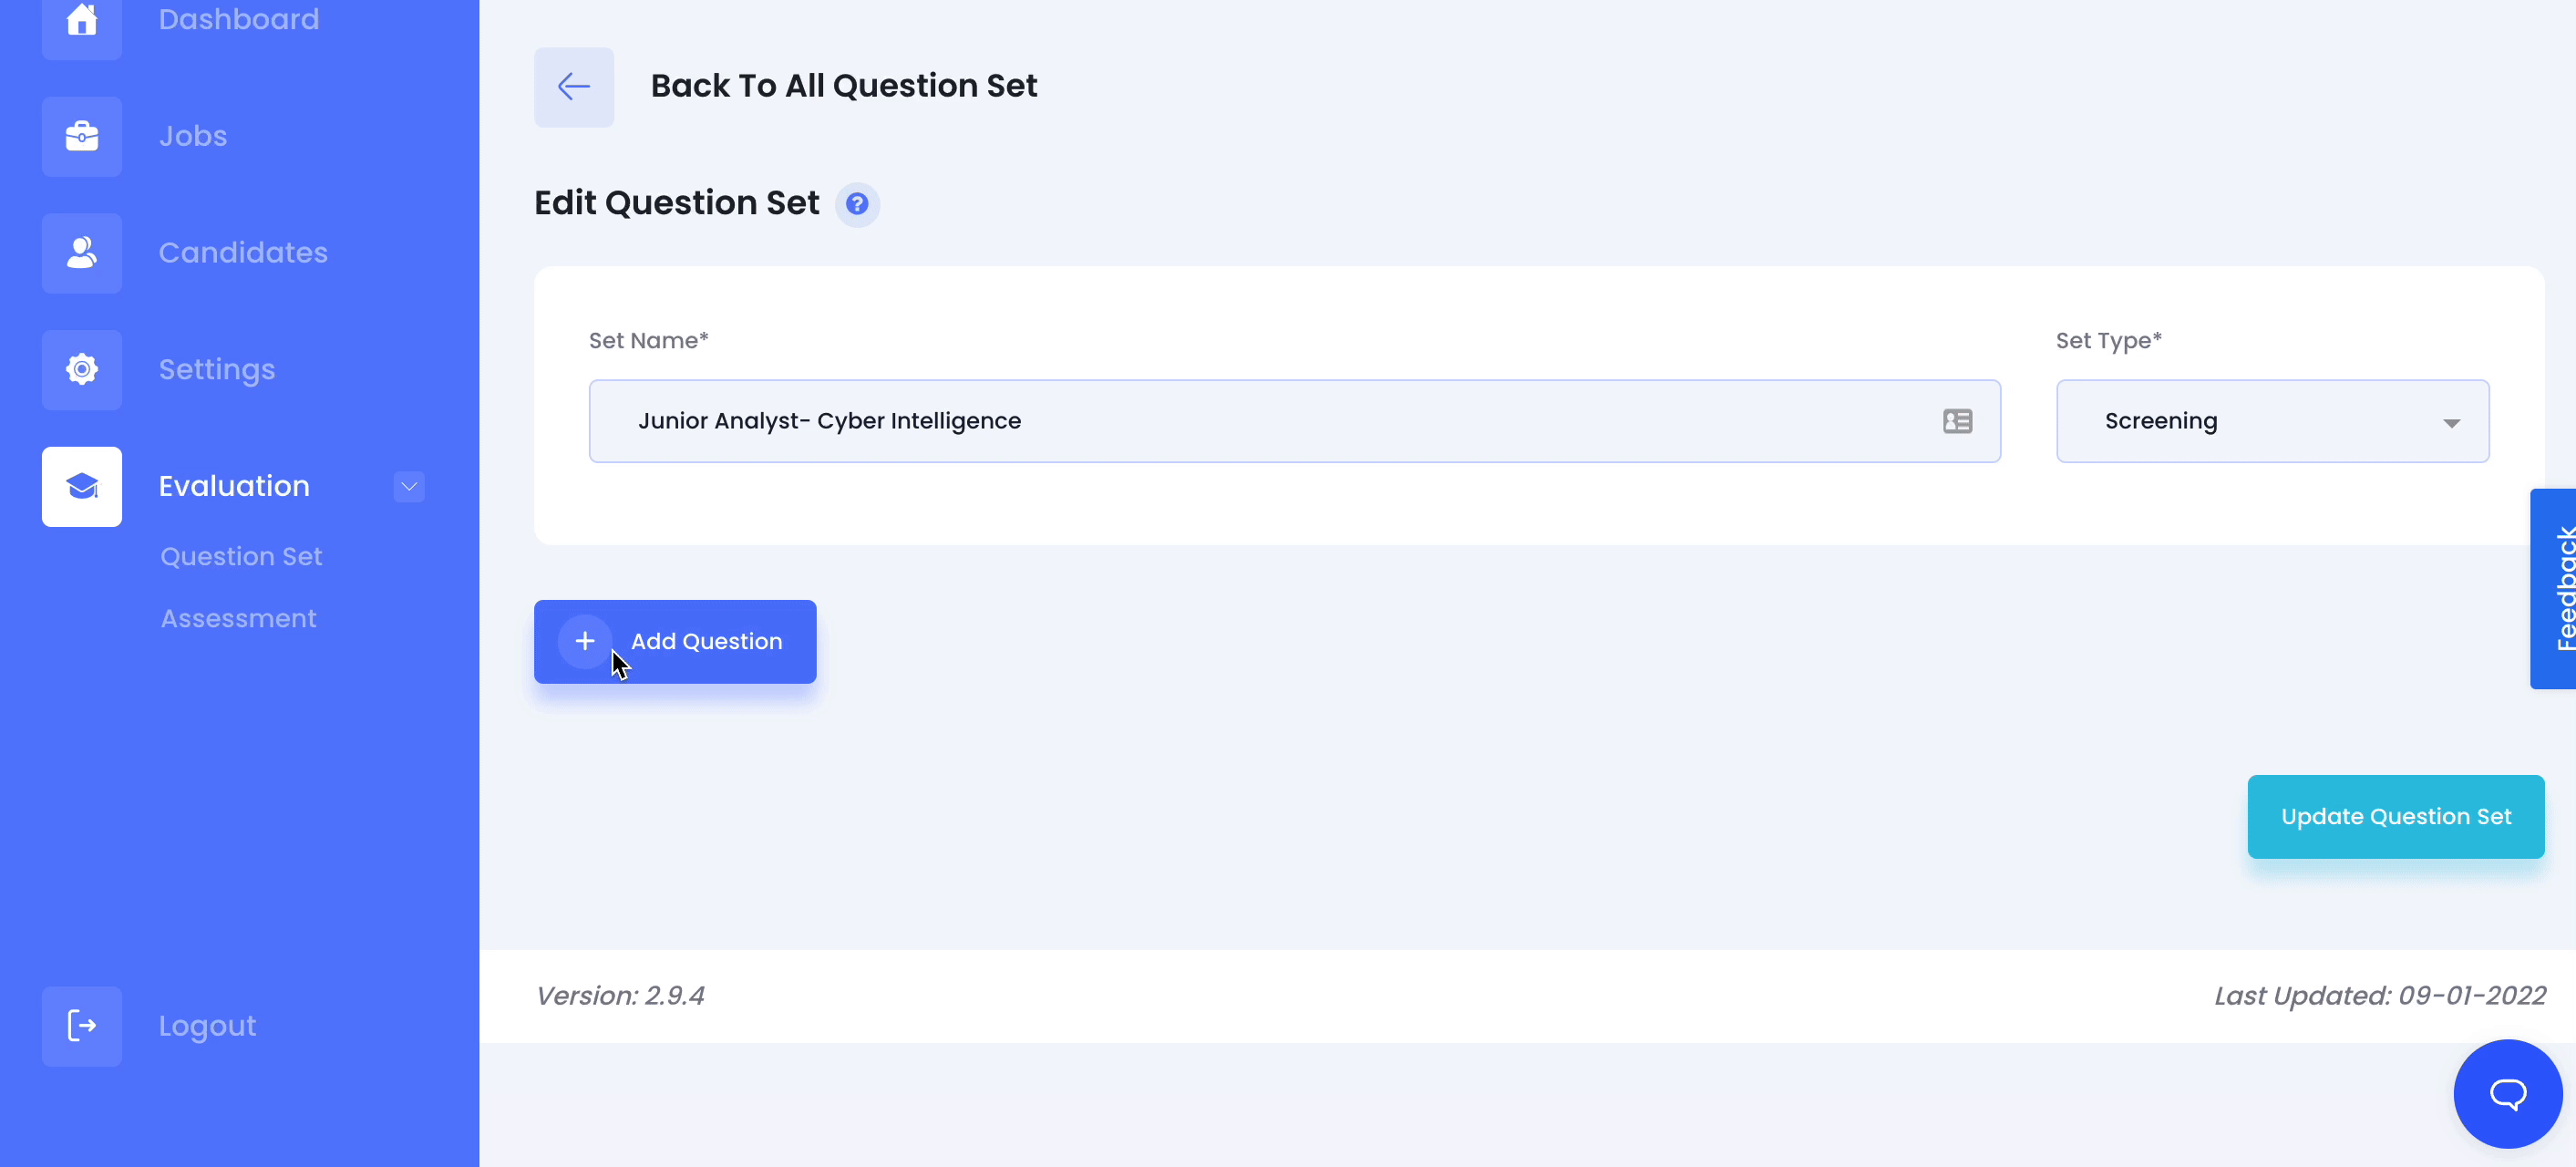Image resolution: width=2576 pixels, height=1167 pixels.
Task: Click Update Question Set button
Action: [x=2396, y=817]
